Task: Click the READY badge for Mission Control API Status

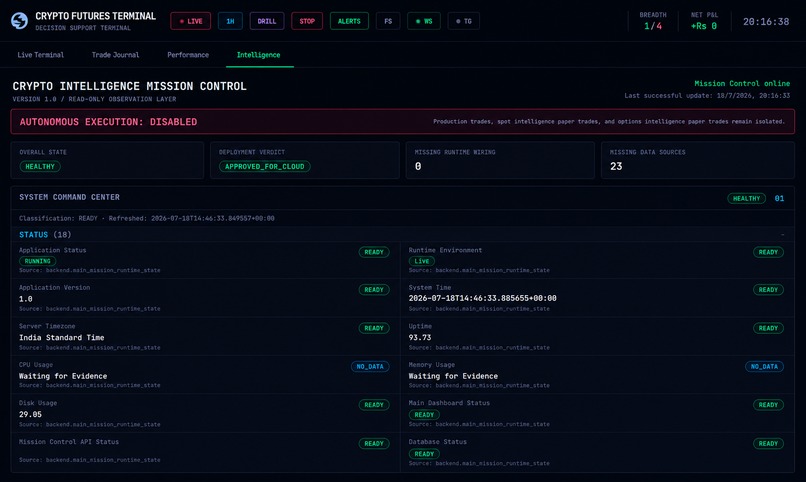Action: tap(374, 443)
